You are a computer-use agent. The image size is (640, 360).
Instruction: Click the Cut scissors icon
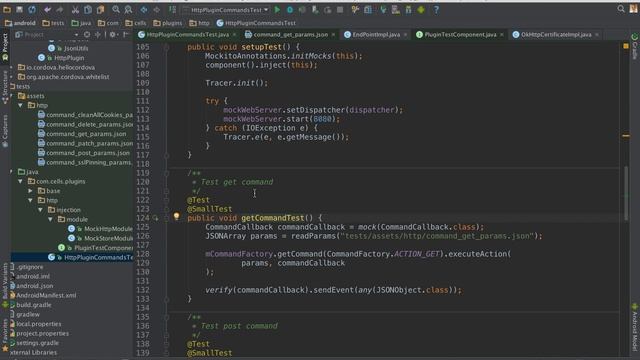76,9
